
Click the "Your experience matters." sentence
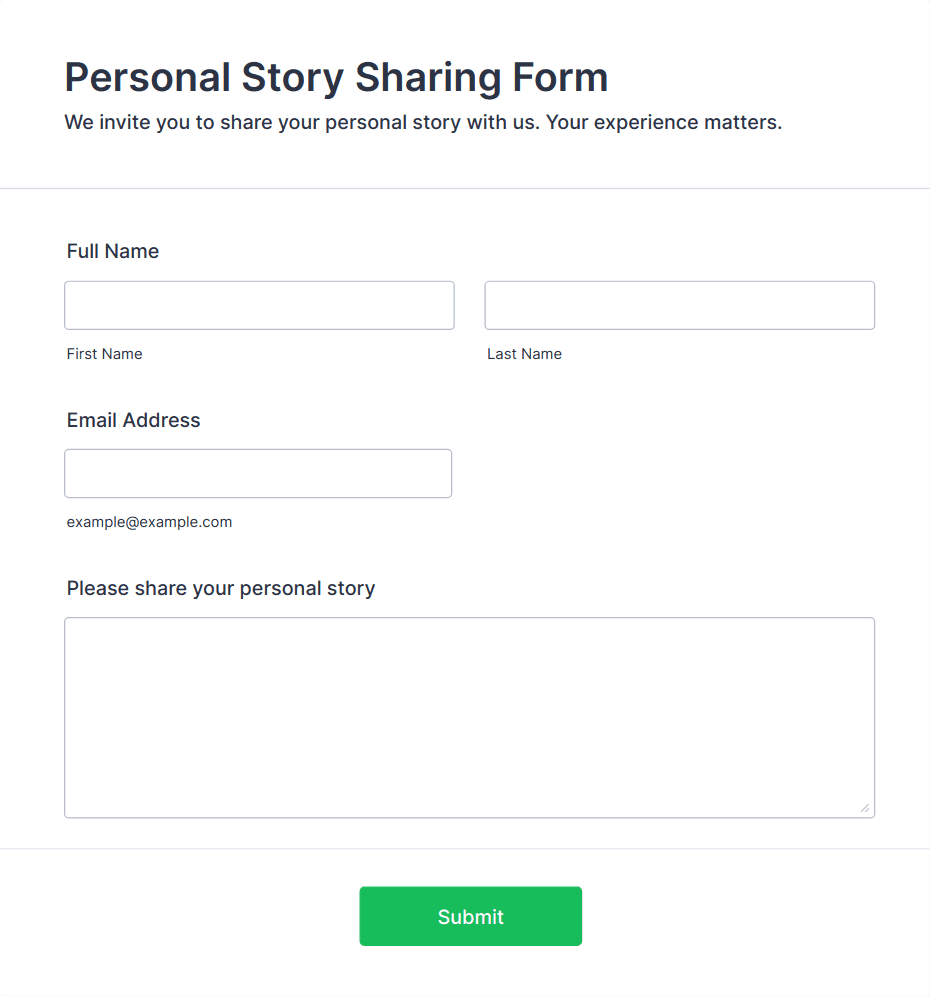coord(664,123)
